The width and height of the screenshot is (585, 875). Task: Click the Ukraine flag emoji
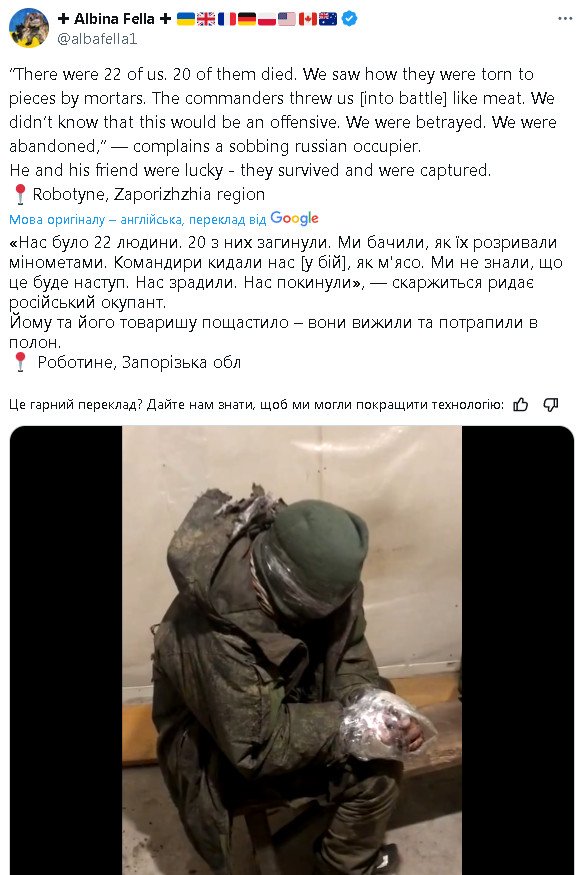pos(185,19)
